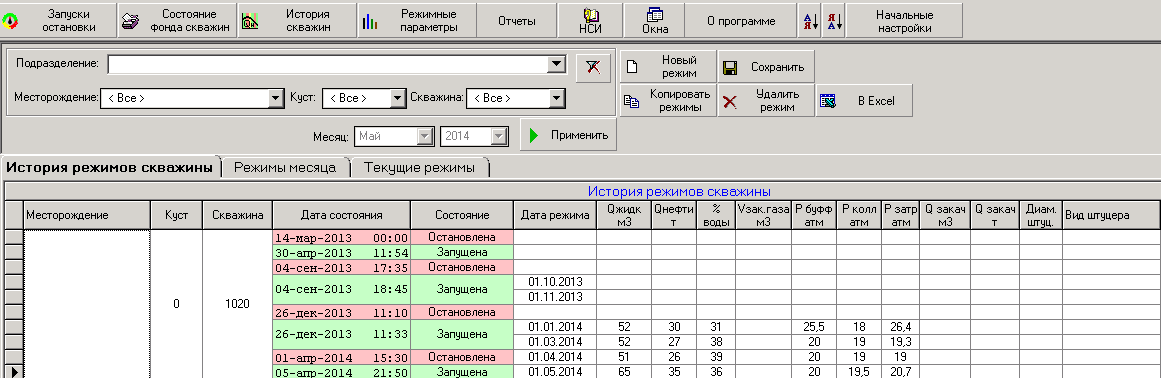
Task: Export the table with В Excel
Action: (x=864, y=101)
